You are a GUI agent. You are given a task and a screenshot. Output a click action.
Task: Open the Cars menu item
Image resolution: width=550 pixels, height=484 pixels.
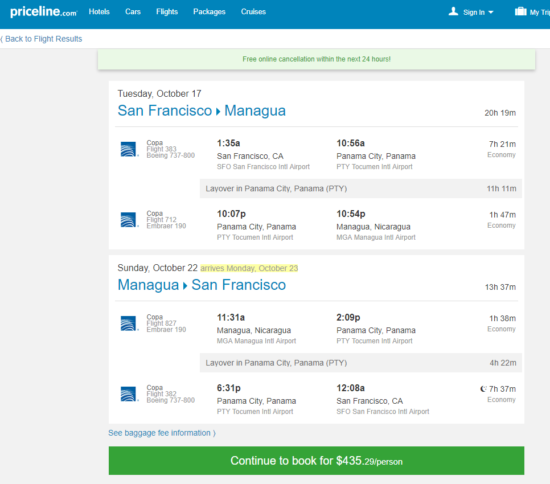[133, 12]
